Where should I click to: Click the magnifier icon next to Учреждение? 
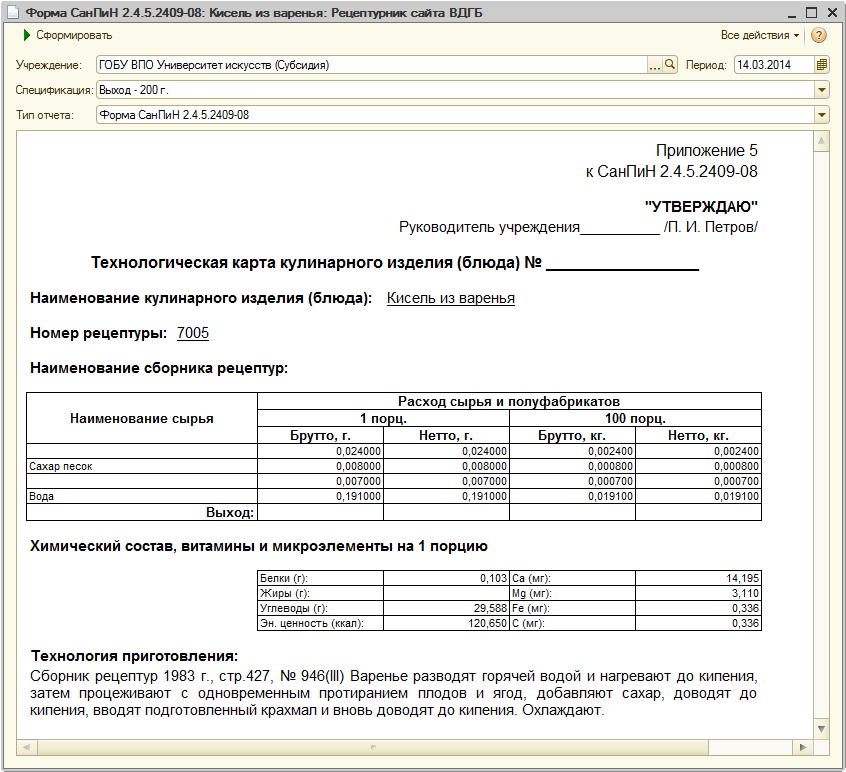coord(670,65)
